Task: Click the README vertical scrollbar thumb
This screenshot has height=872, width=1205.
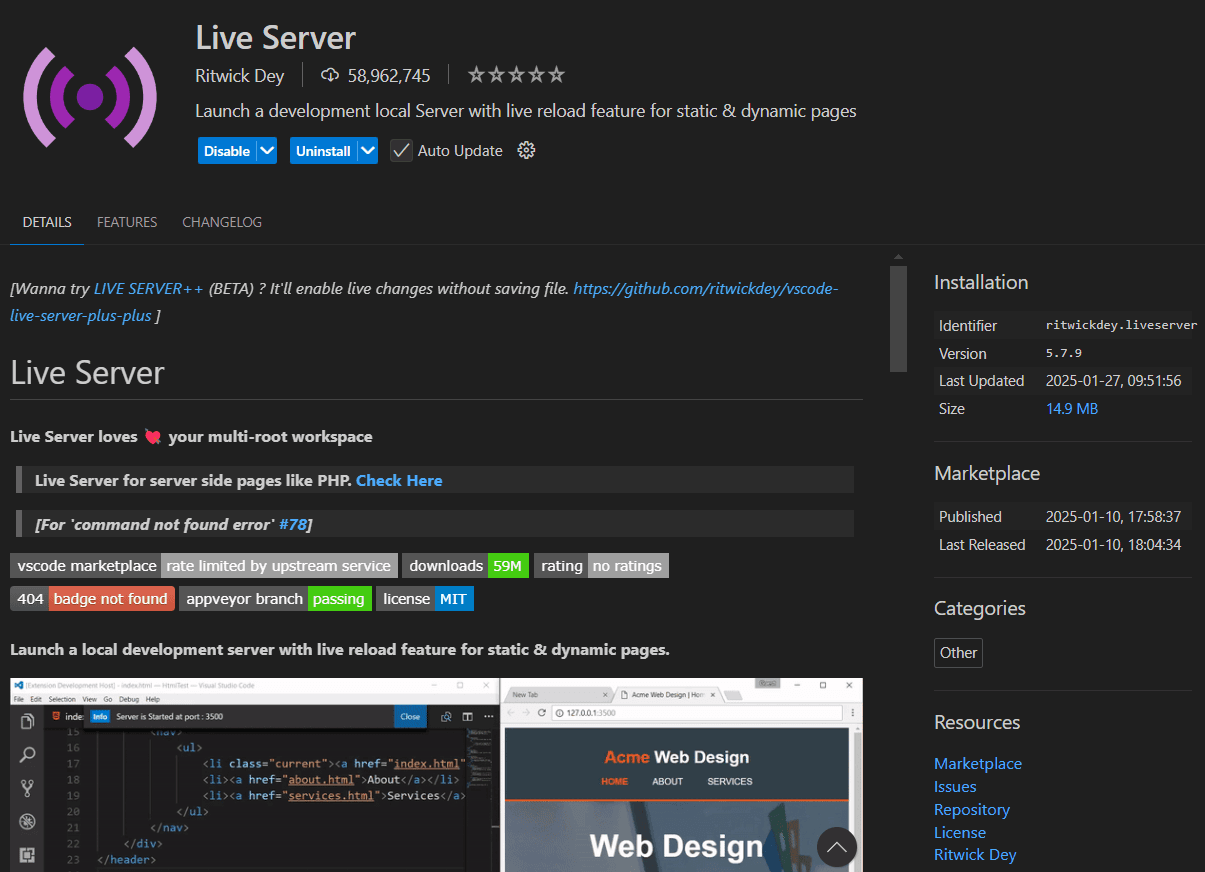Action: coord(898,319)
